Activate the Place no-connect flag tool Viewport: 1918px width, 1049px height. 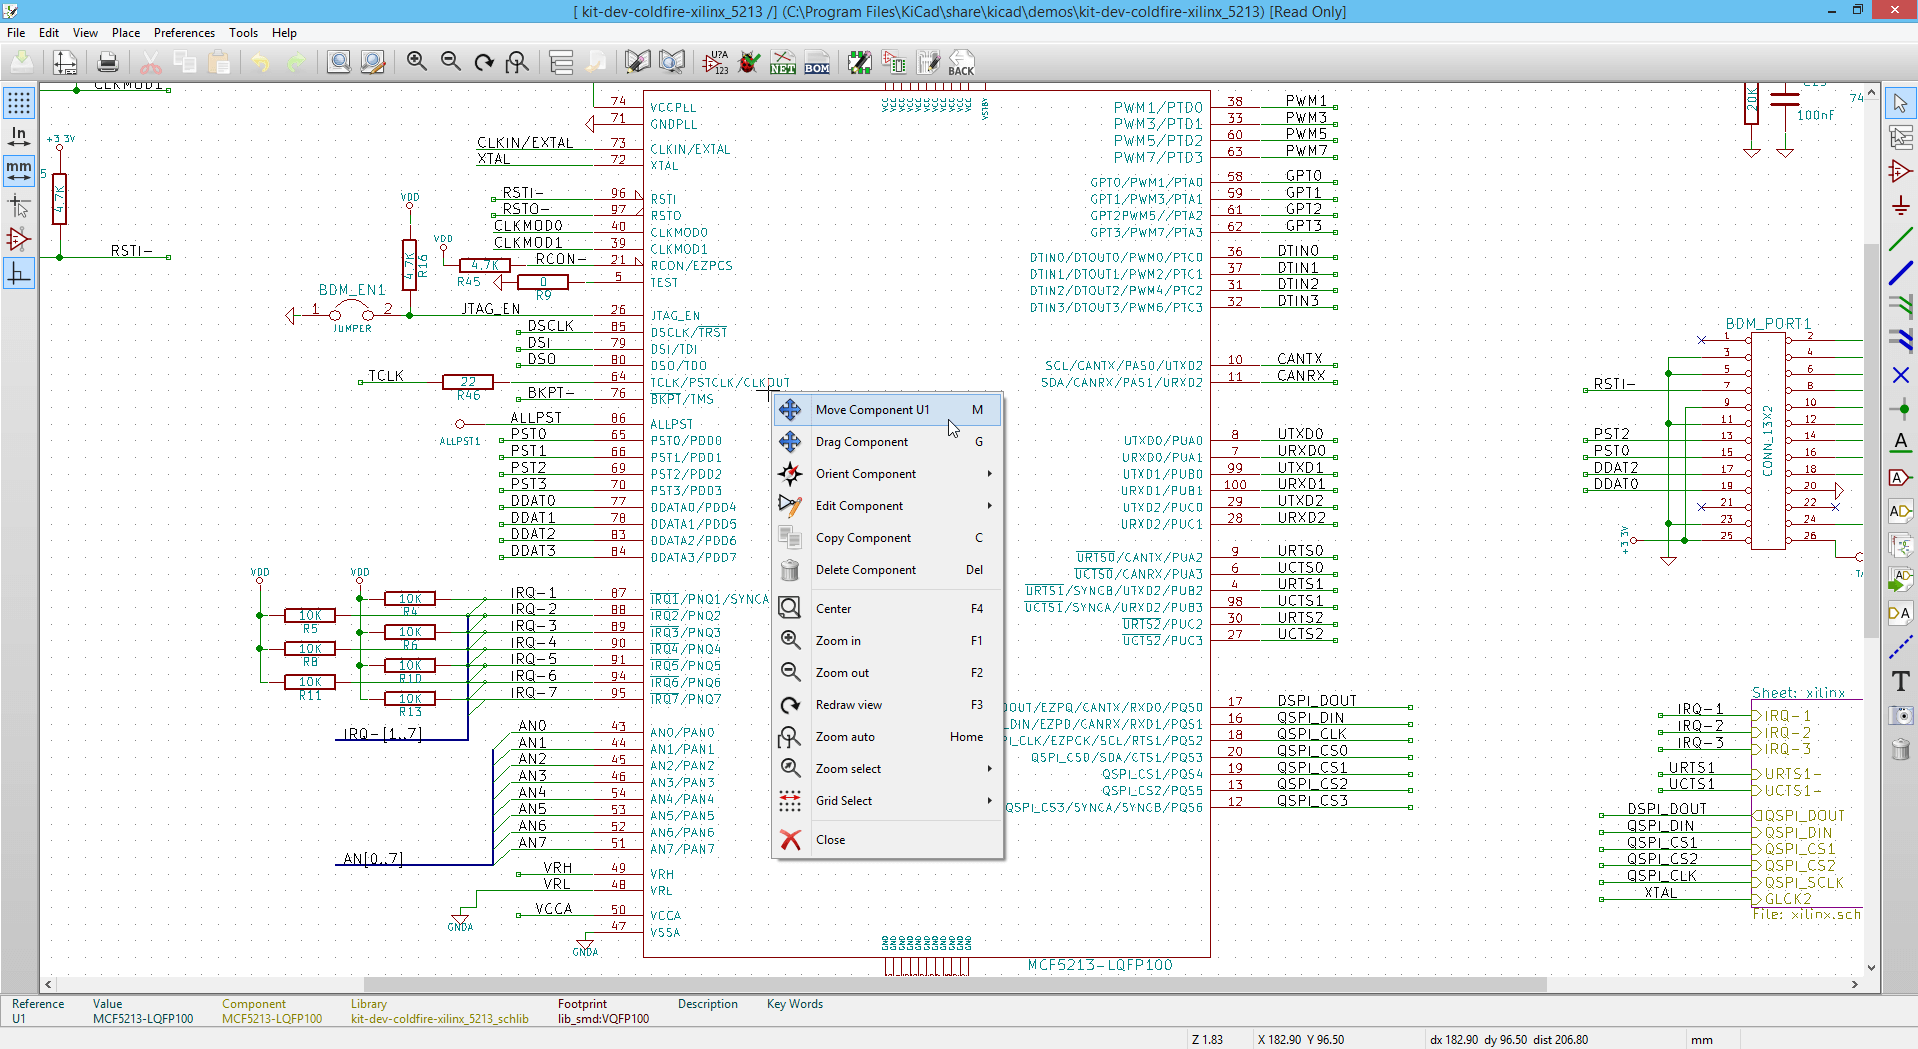(x=1900, y=375)
